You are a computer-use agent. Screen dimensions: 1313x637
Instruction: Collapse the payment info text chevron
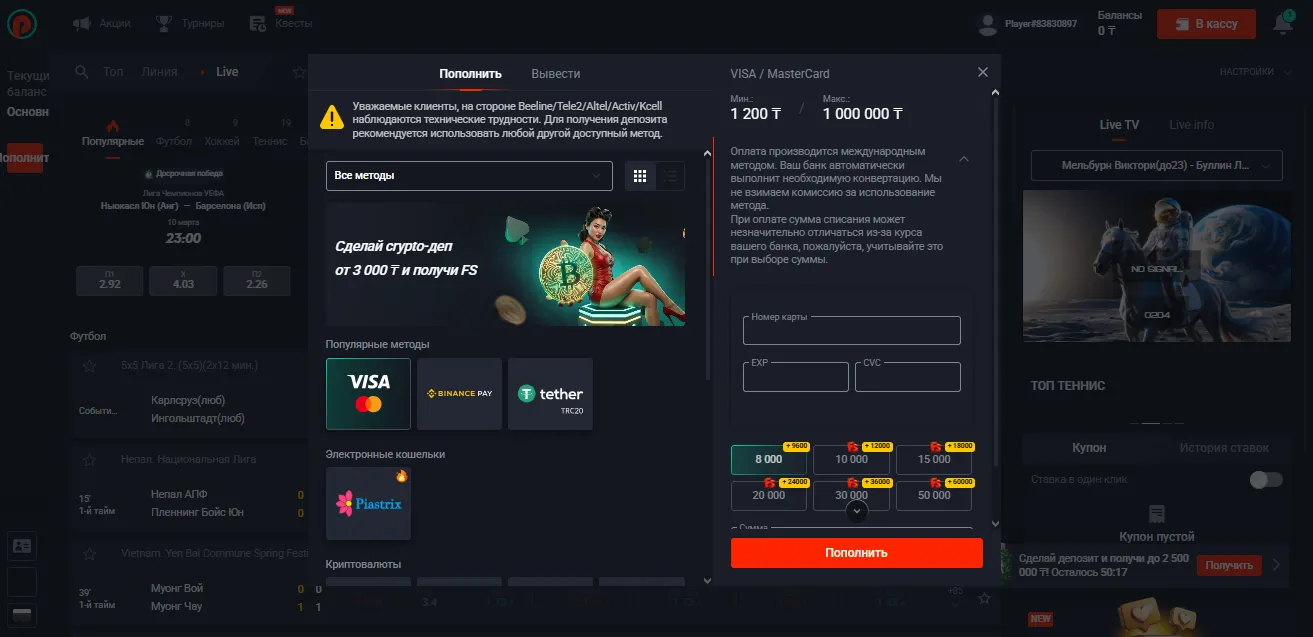coord(963,159)
